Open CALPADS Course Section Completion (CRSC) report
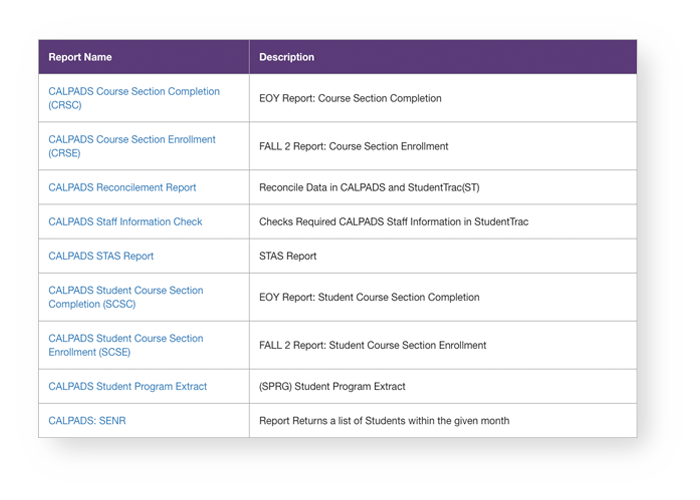 [133, 91]
